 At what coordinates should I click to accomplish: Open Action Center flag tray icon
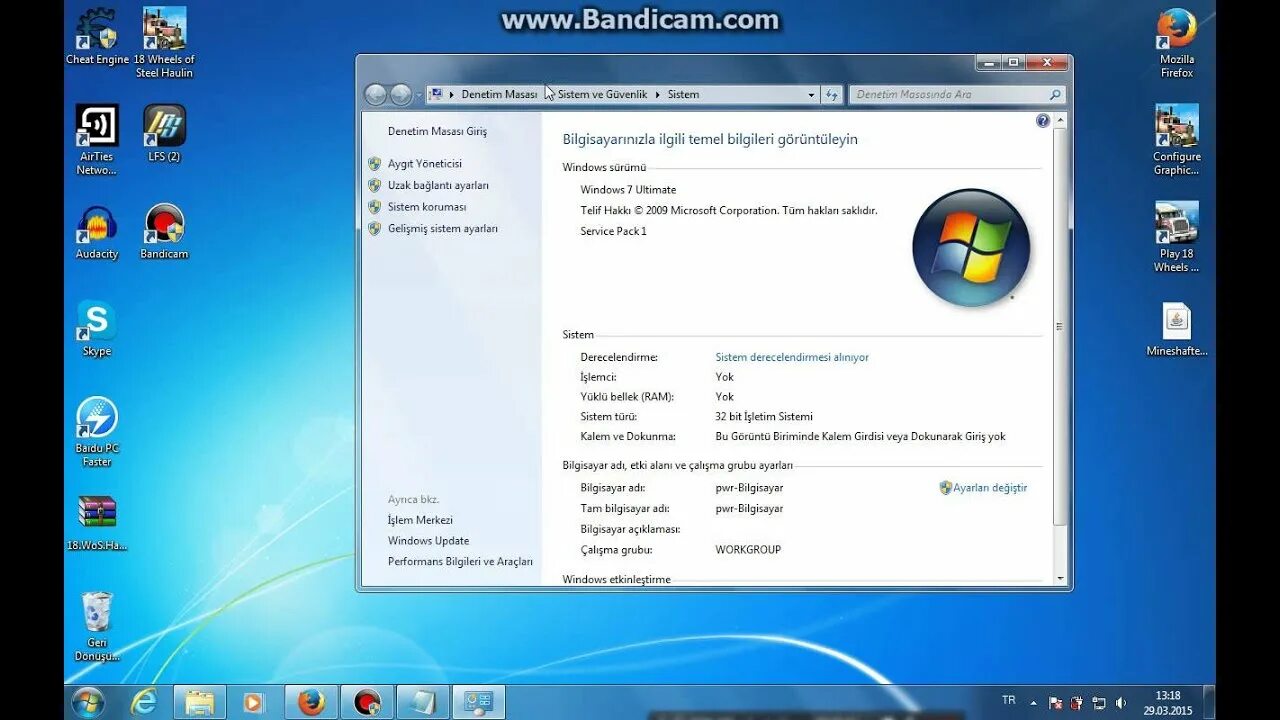pos(1055,703)
